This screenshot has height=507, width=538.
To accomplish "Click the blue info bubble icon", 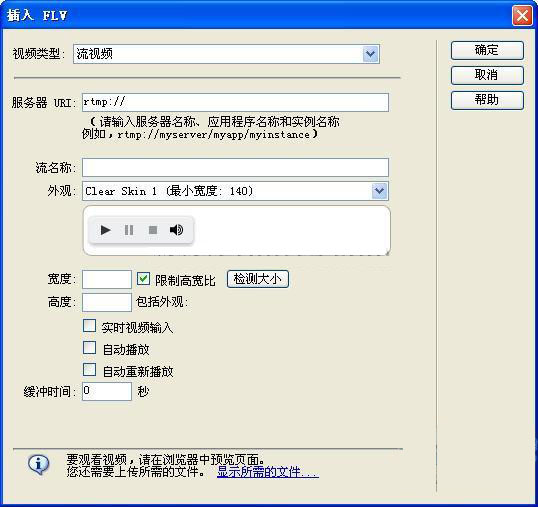I will coord(38,464).
